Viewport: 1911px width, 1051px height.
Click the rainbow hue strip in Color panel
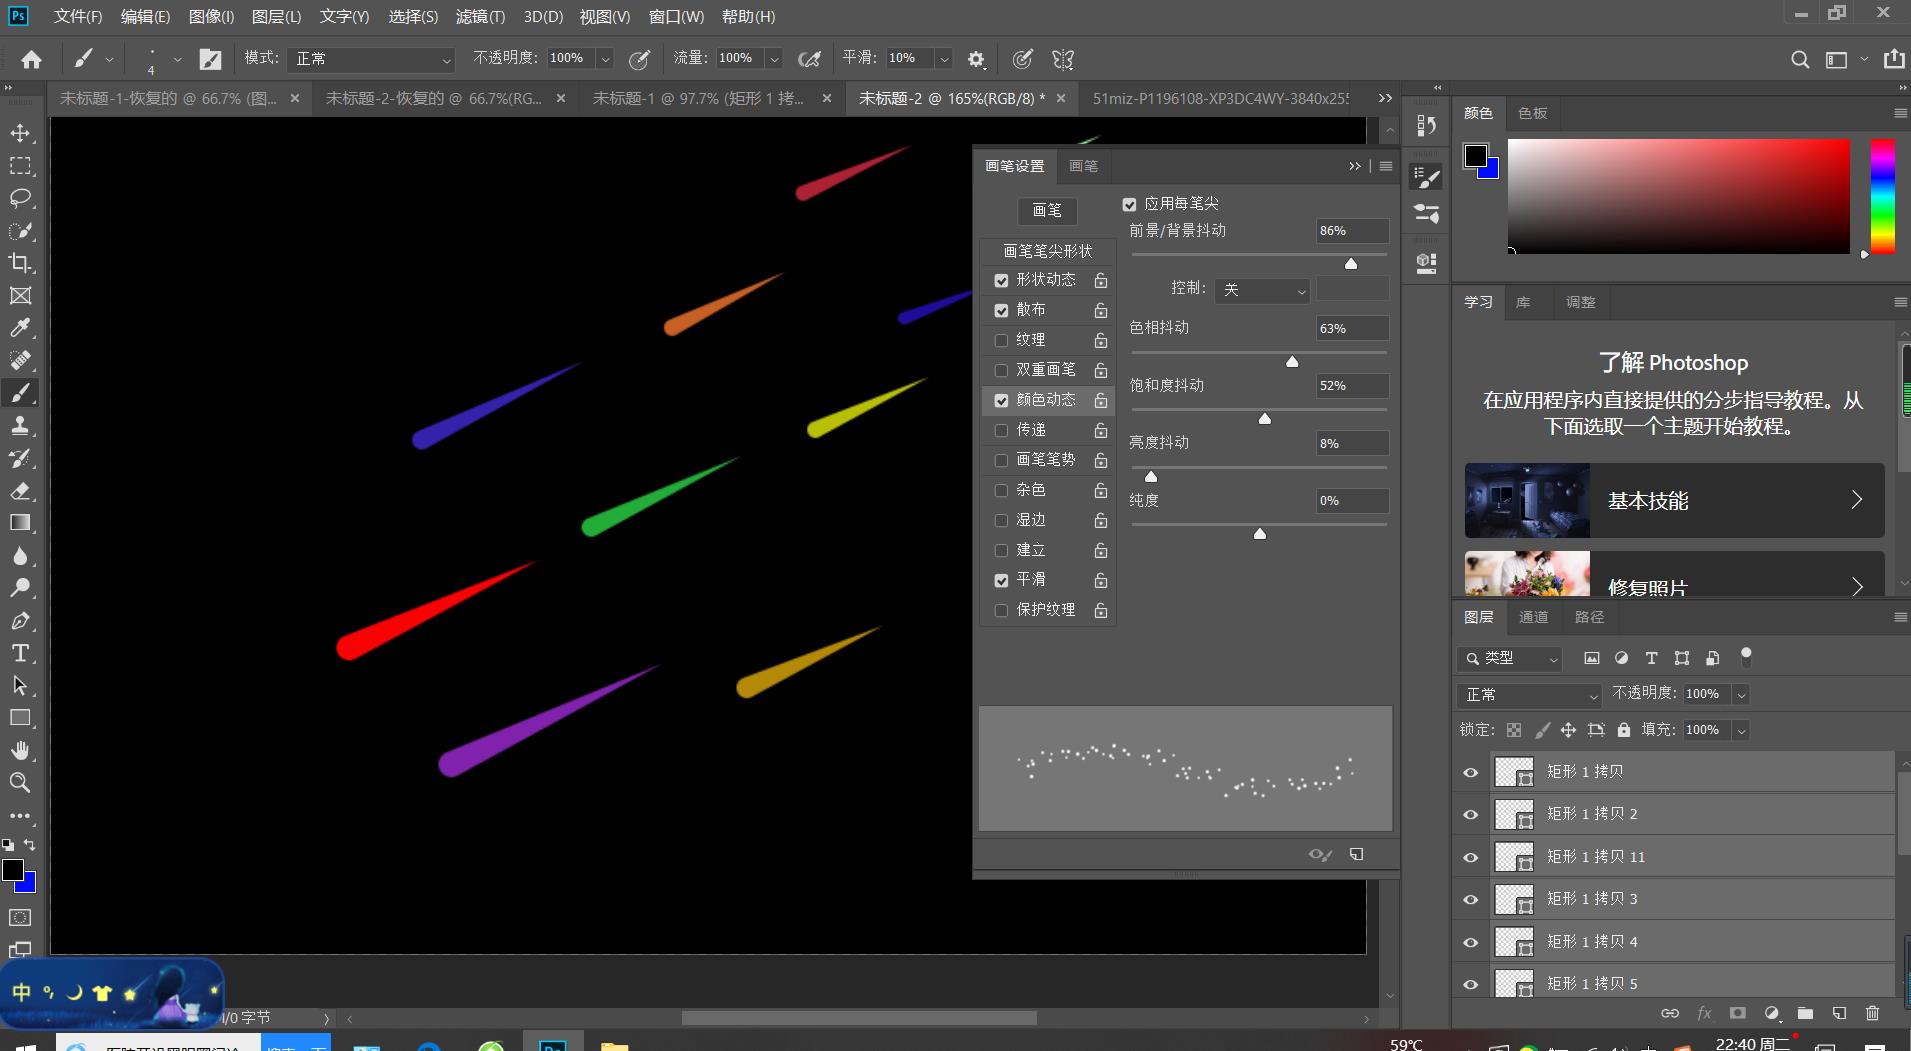pos(1883,196)
